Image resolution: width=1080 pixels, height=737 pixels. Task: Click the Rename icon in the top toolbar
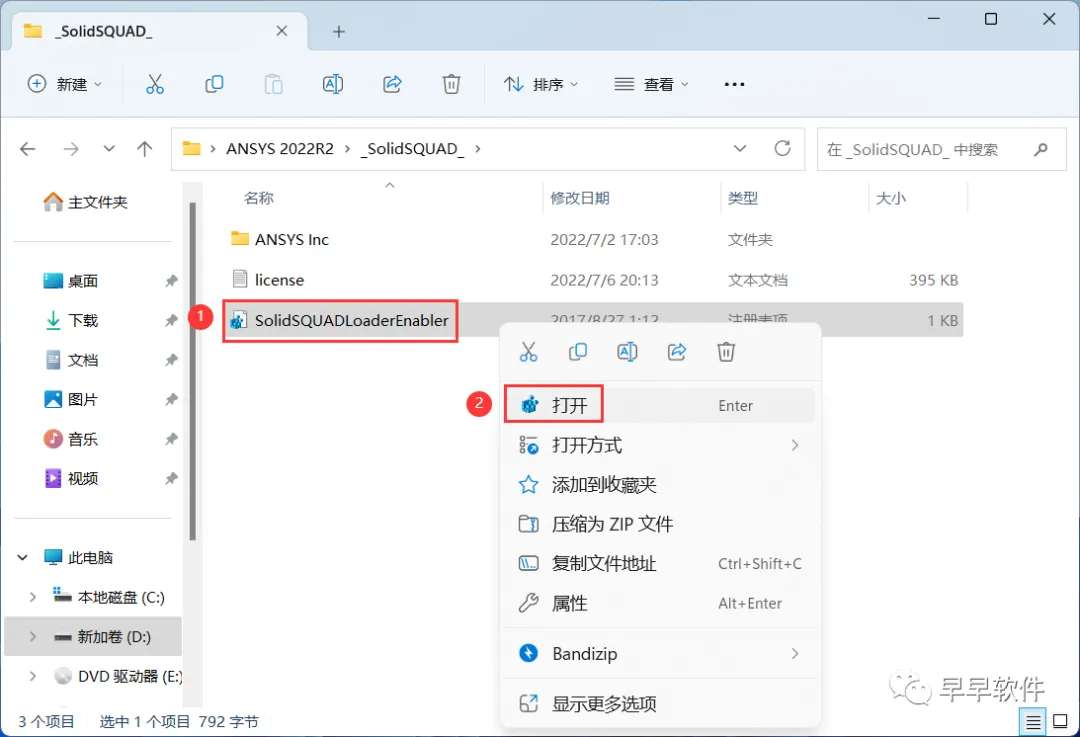(333, 84)
